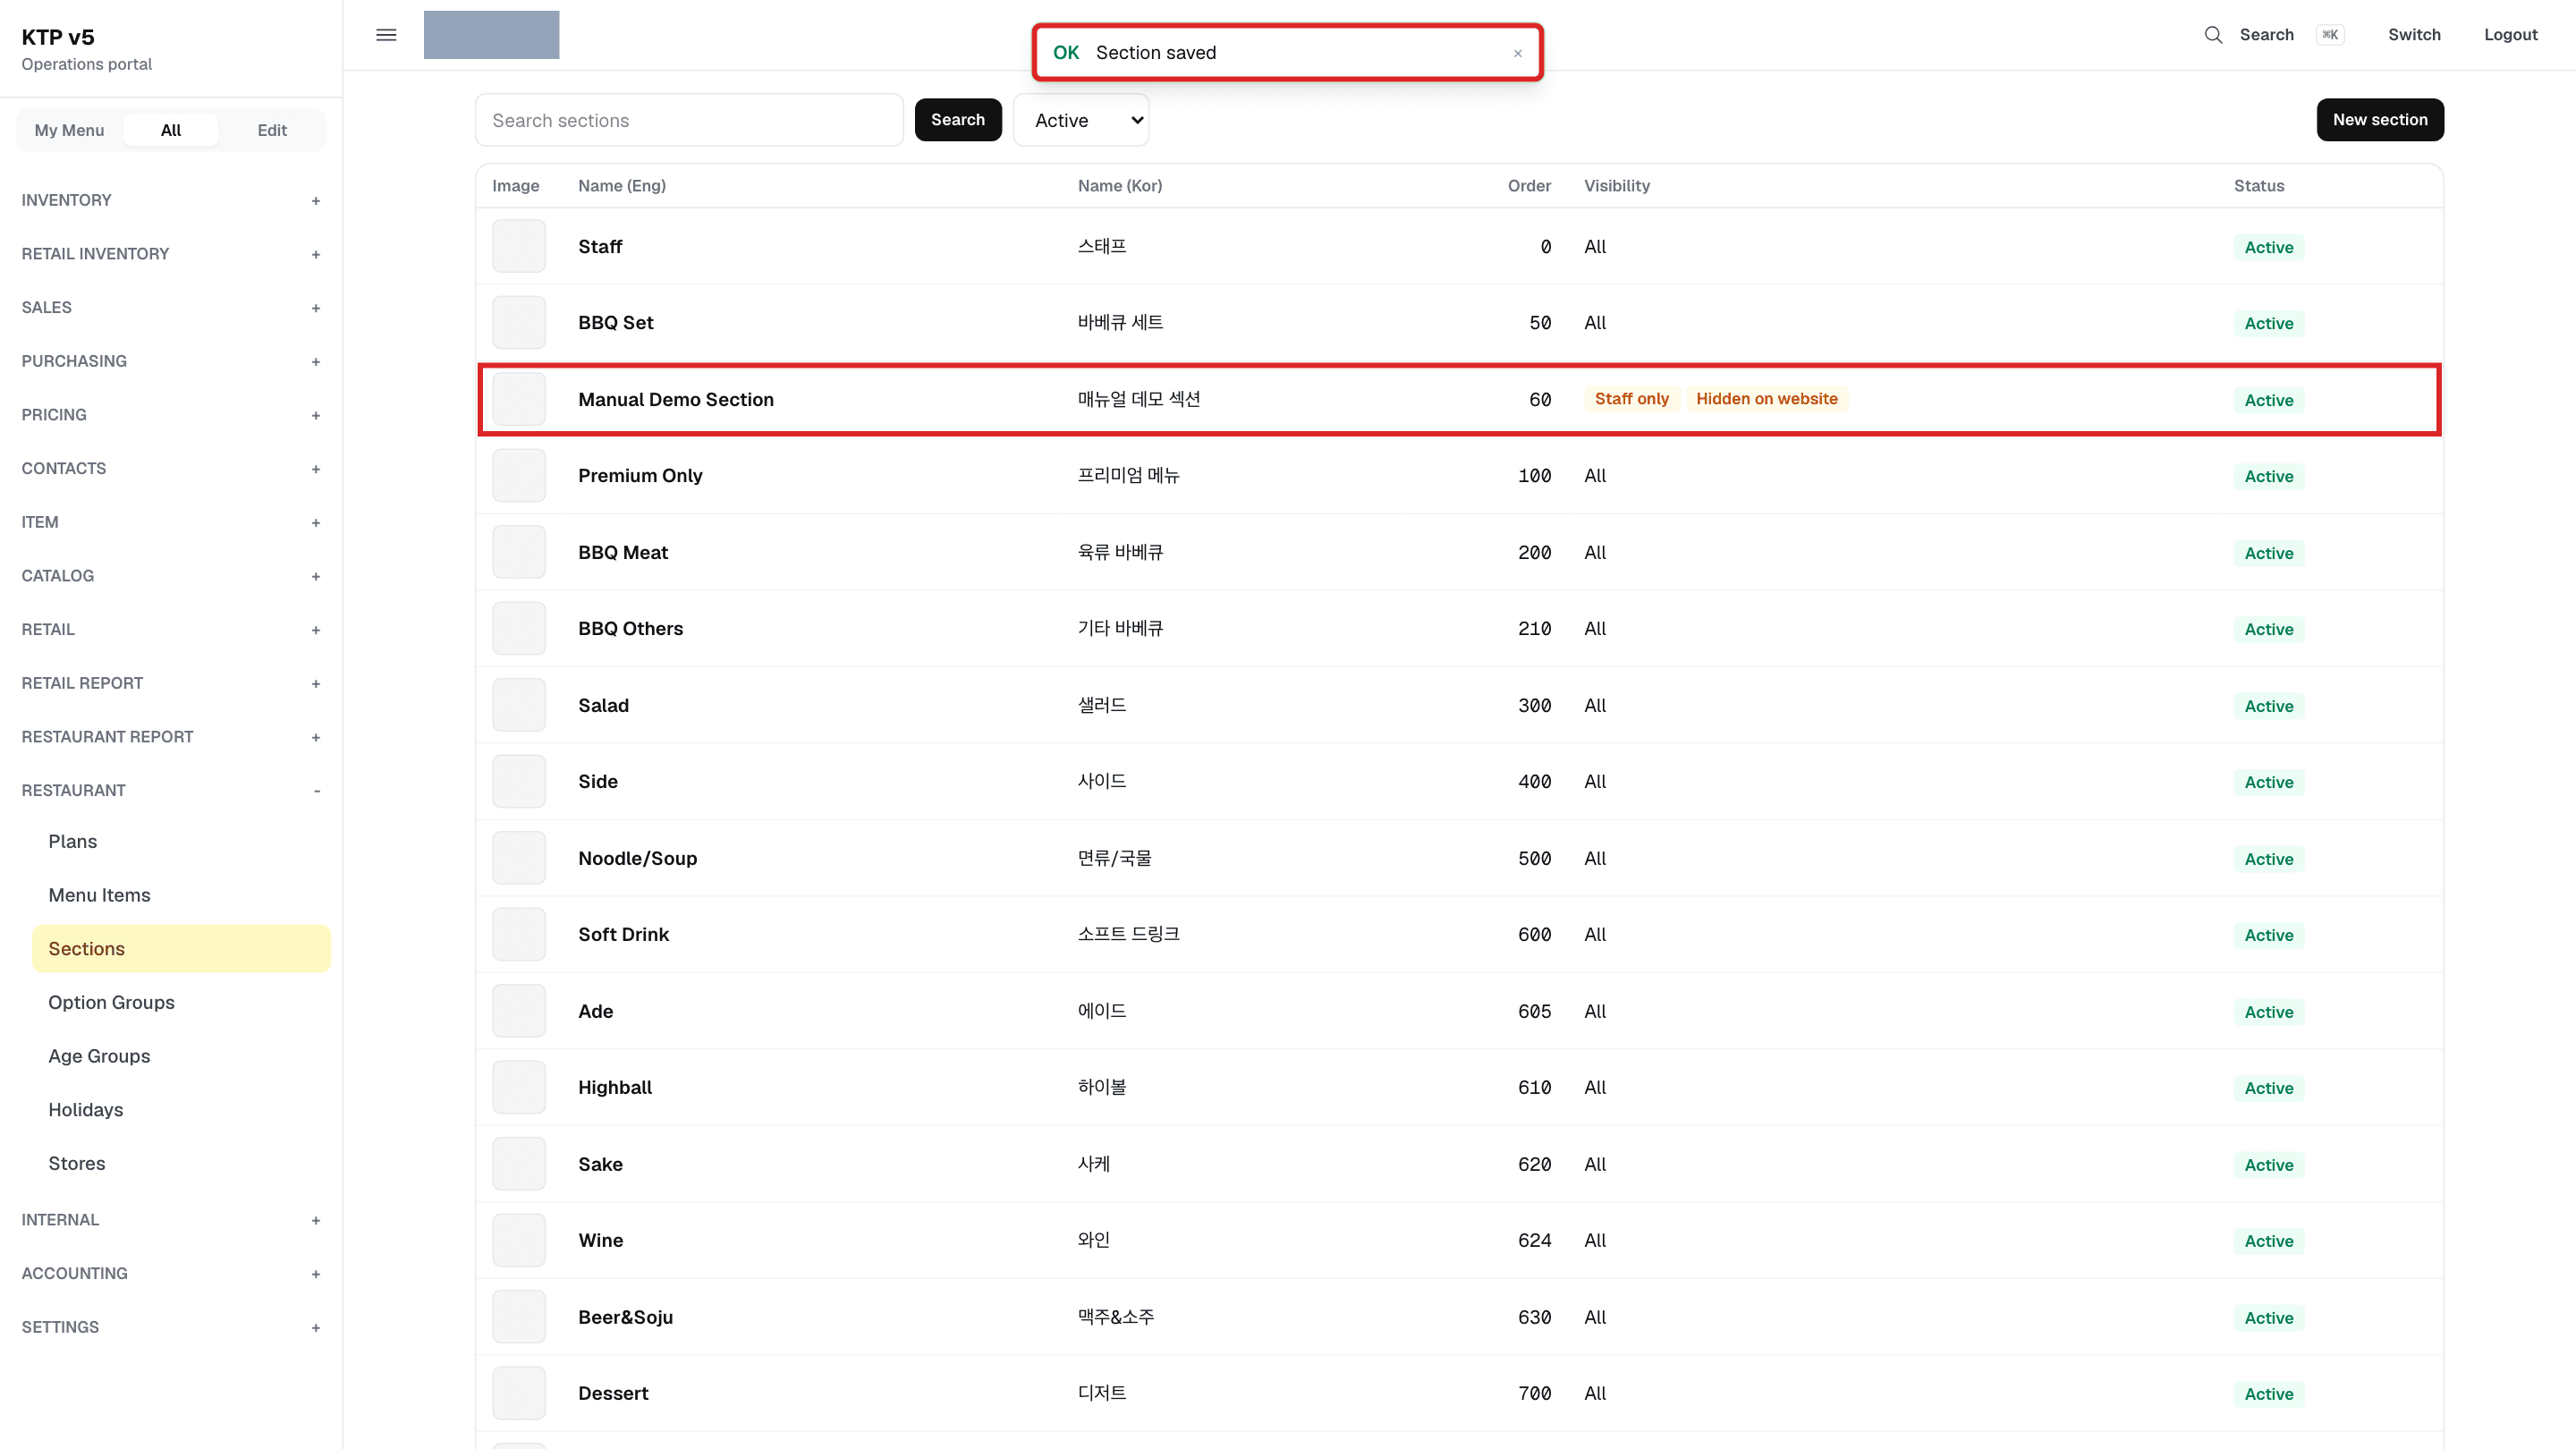This screenshot has width=2576, height=1449.
Task: Click the black Search button
Action: pos(958,120)
